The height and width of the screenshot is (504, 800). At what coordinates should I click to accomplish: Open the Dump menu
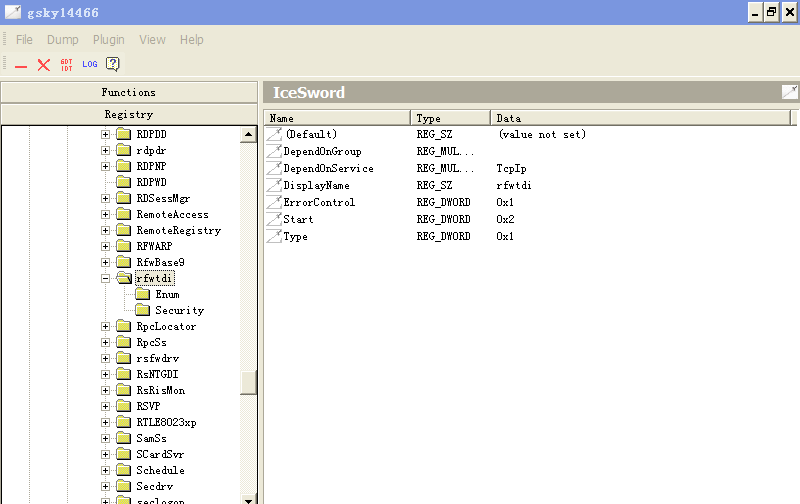62,40
